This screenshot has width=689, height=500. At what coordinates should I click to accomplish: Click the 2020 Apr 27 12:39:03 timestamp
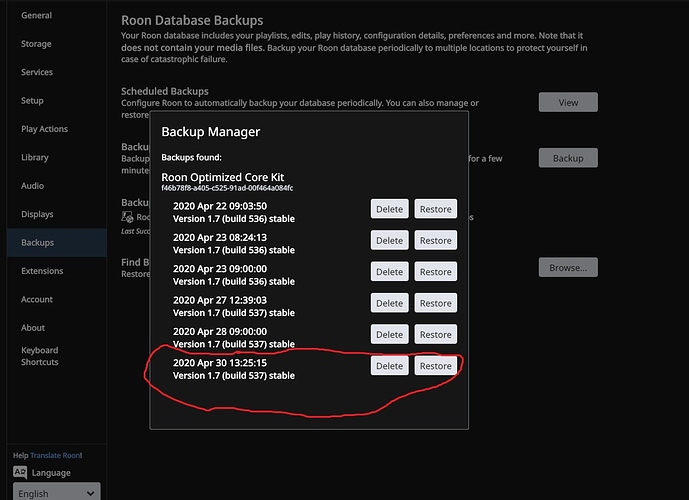(220, 300)
